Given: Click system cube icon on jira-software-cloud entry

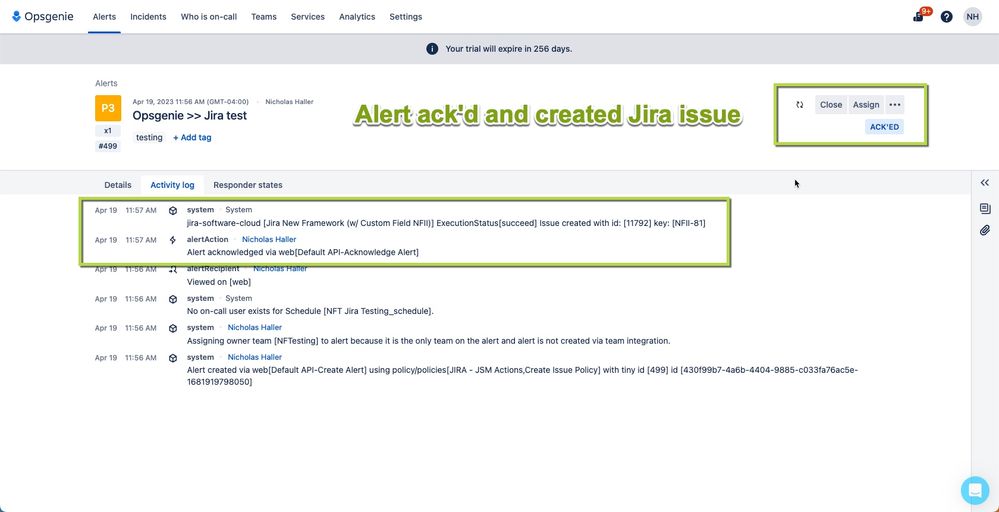Looking at the screenshot, I should point(173,210).
